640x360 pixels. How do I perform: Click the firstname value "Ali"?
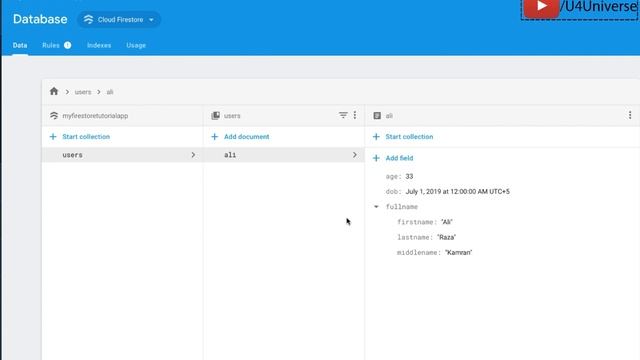(447, 222)
